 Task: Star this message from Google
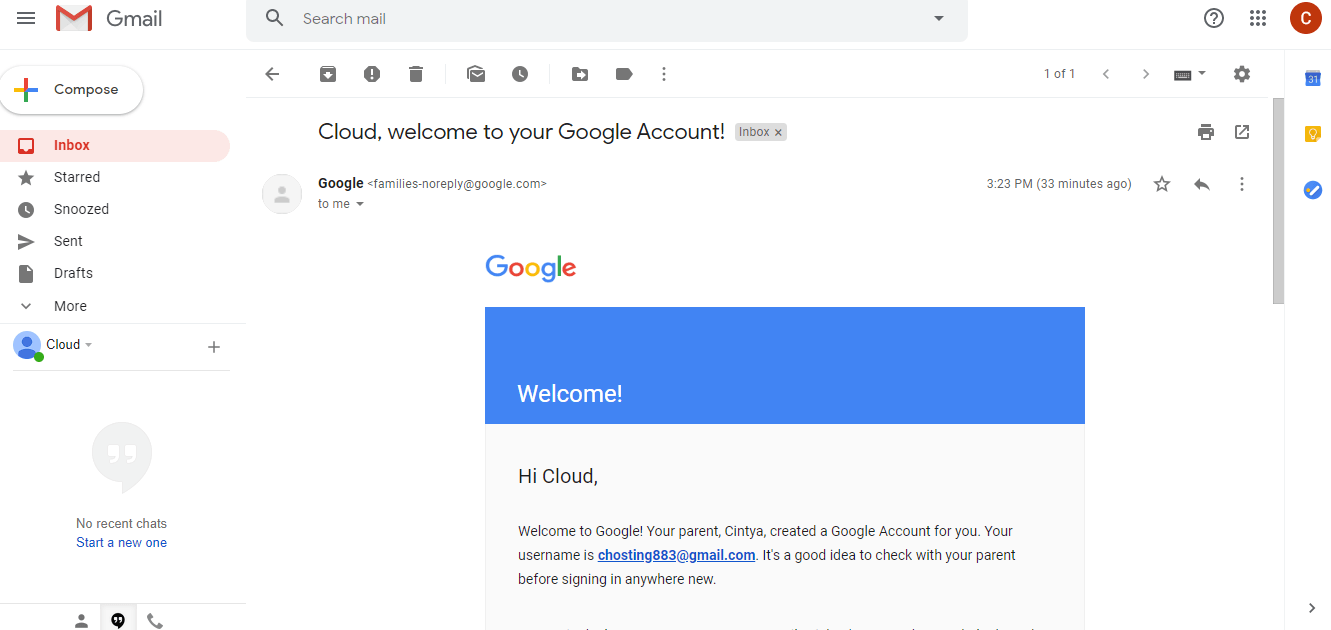click(1162, 184)
